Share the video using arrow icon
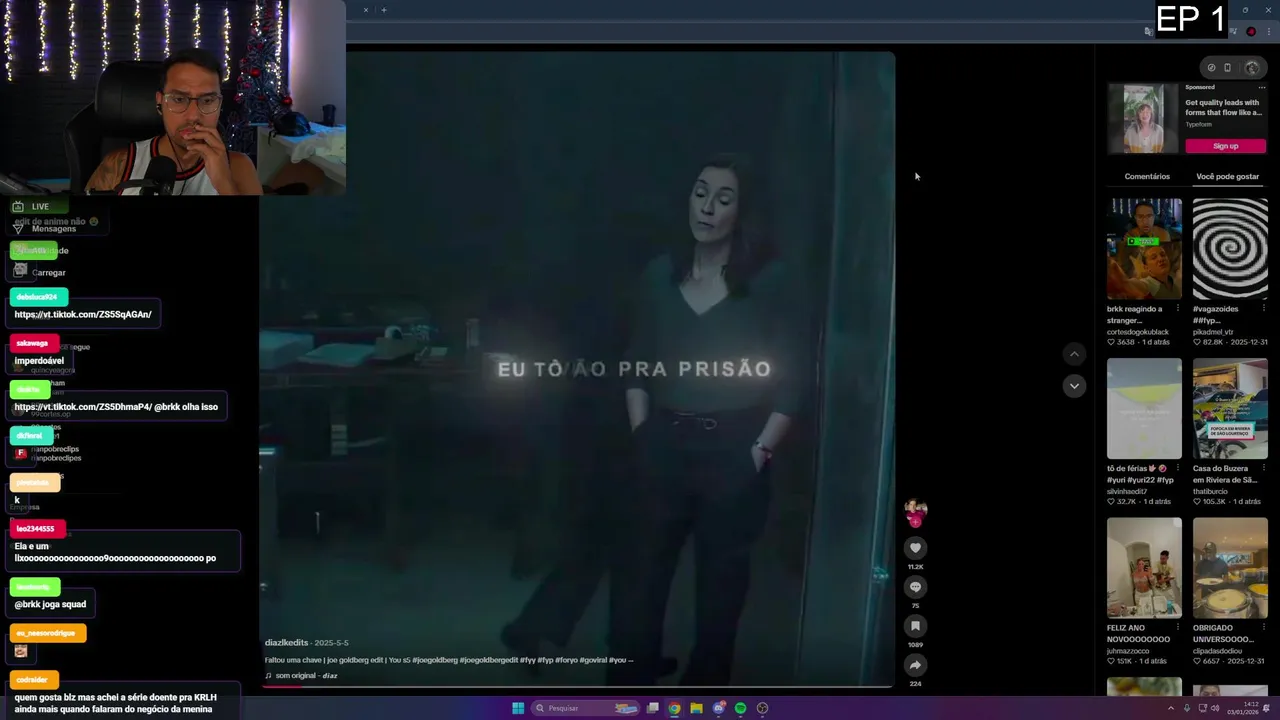 (x=915, y=665)
